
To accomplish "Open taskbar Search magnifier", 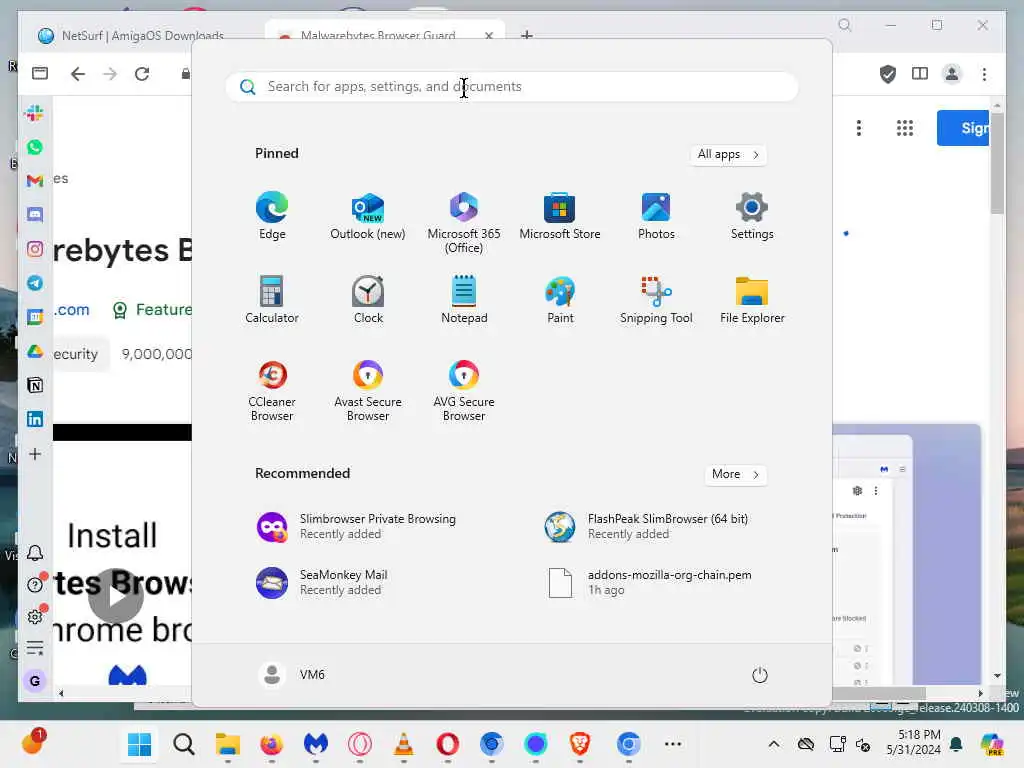I will [184, 744].
